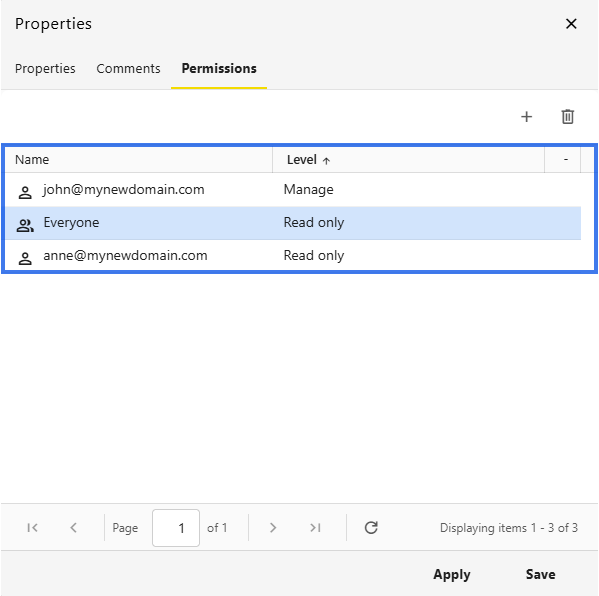This screenshot has height=596, width=599.
Task: Click the Apply button
Action: pos(452,574)
